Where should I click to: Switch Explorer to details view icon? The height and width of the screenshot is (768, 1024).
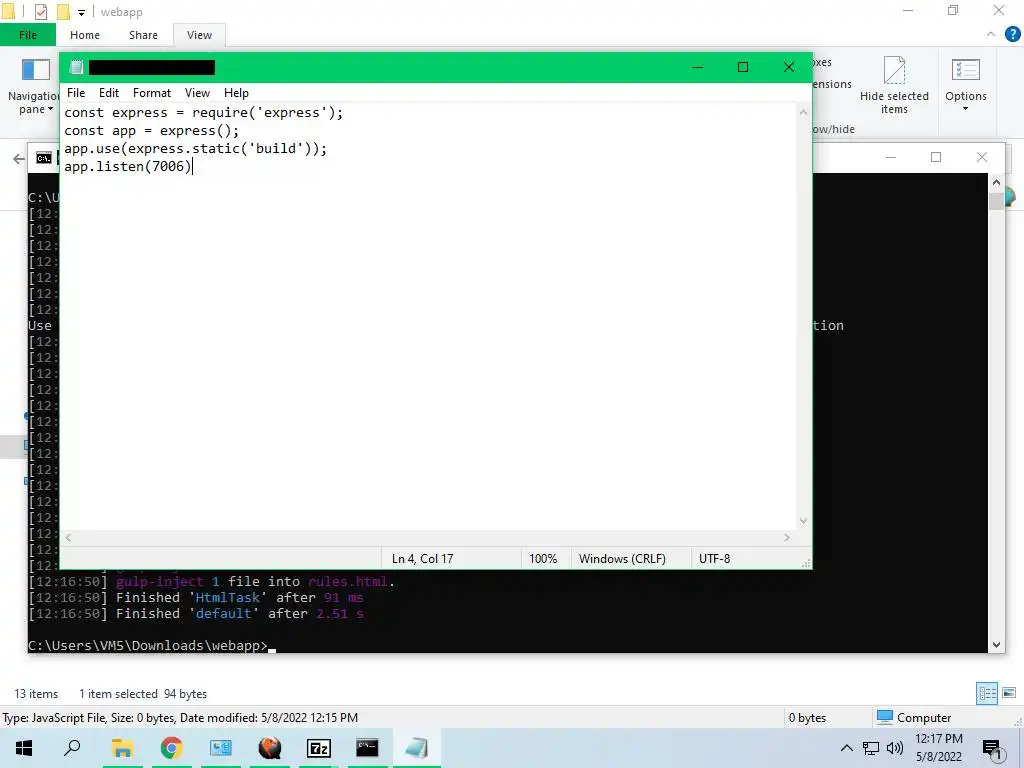pos(987,693)
